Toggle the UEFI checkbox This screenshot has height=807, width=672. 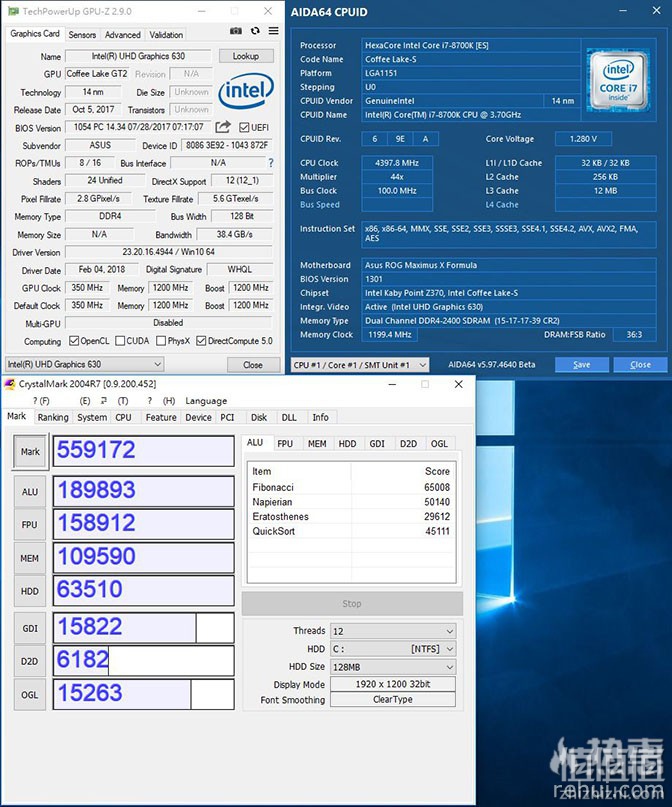(244, 128)
